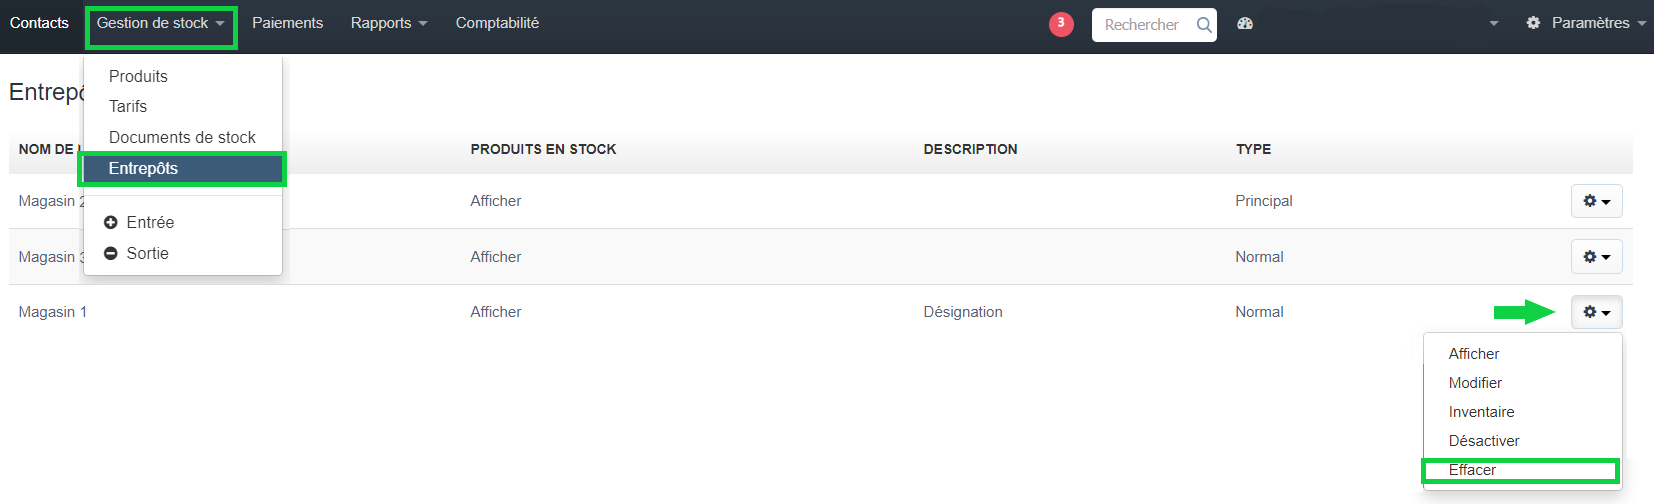
Task: Select Entrepôts from the stock menu
Action: 144,169
